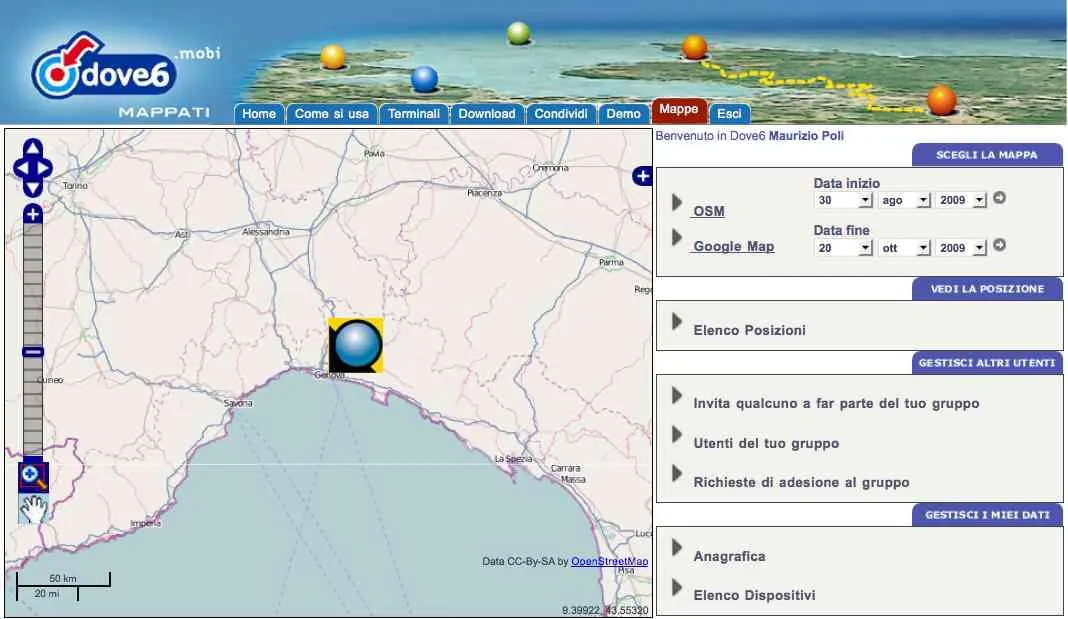
Task: Click the SCEGLI LA MAPPA header
Action: point(987,155)
